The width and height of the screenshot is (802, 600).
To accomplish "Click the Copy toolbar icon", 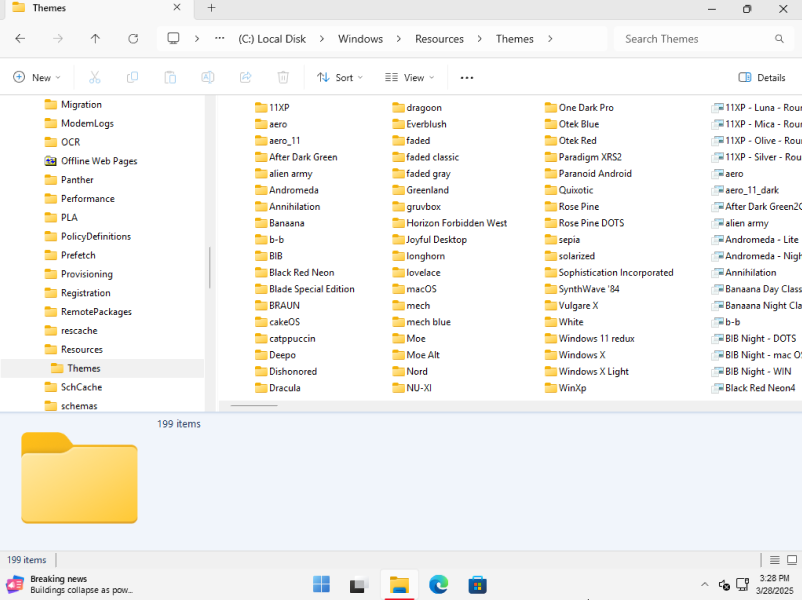I will point(132,77).
